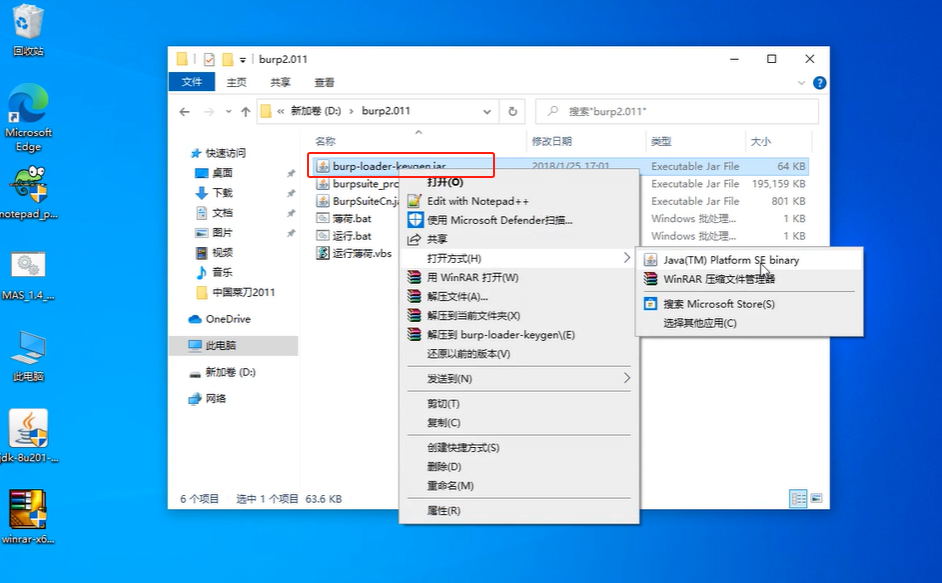Choose 解压到 burp-loader-keygen\(E) entry
Image resolution: width=942 pixels, height=583 pixels.
[519, 334]
